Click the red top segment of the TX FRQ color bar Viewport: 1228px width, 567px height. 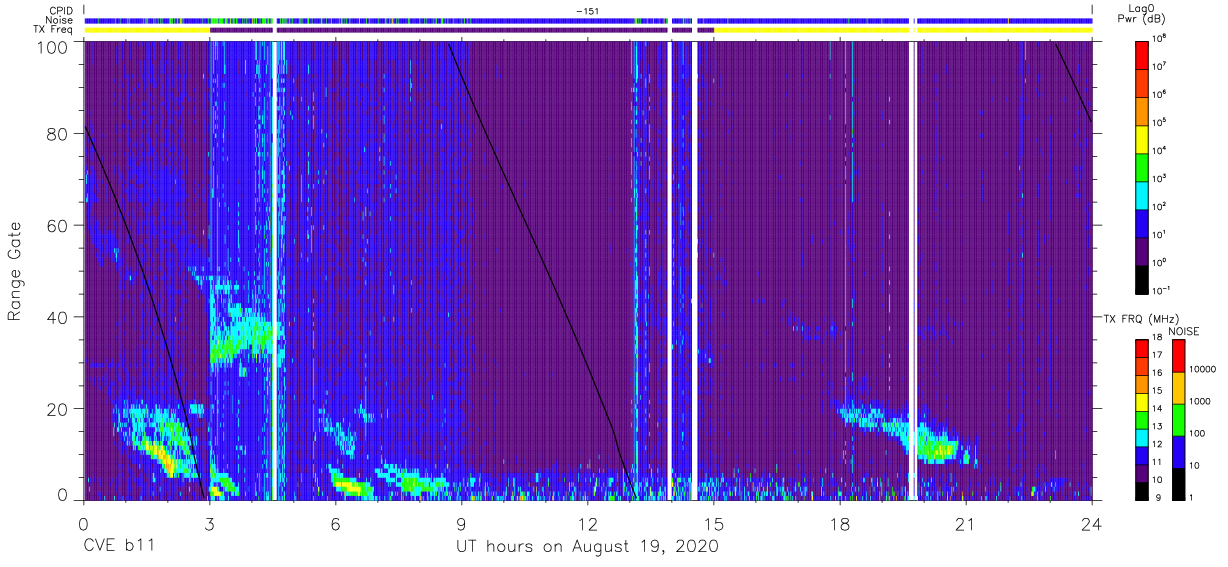click(1143, 349)
